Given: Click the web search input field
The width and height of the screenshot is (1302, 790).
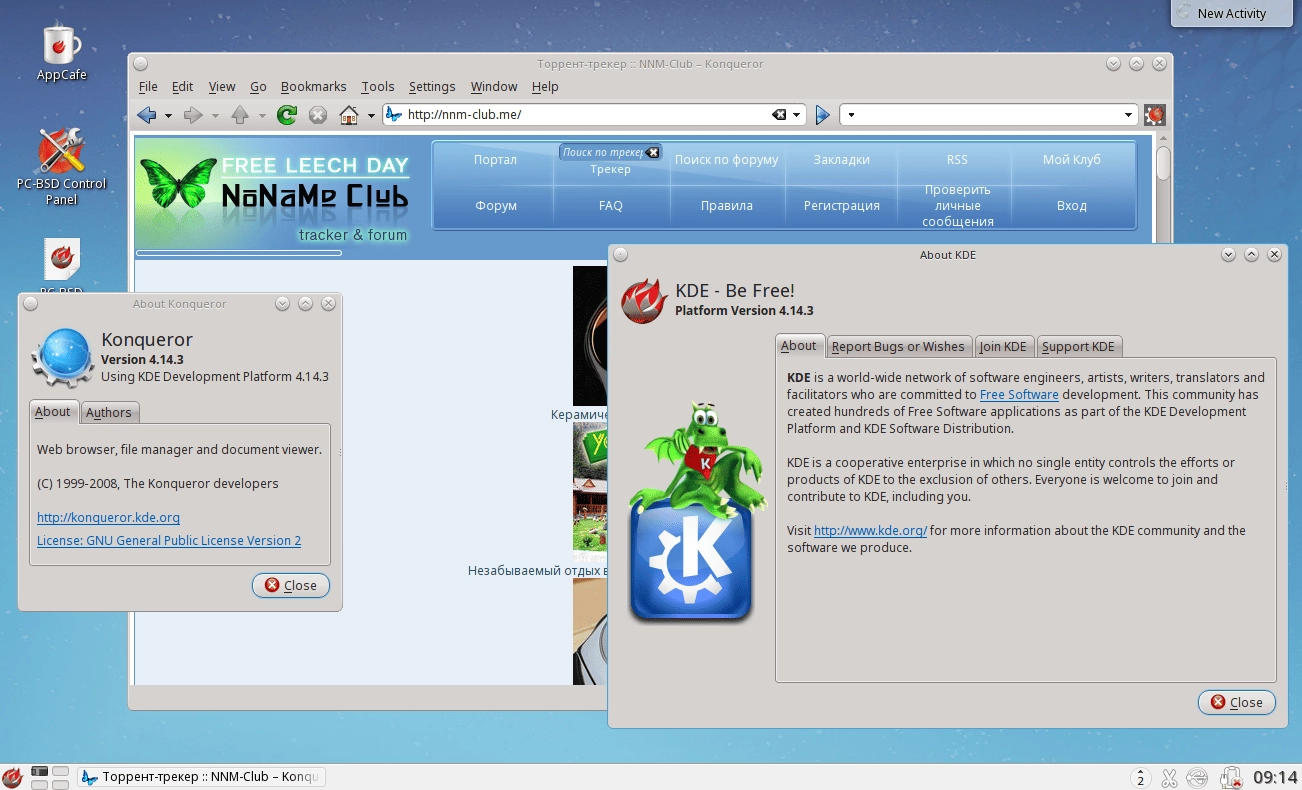Looking at the screenshot, I should pyautogui.click(x=990, y=115).
